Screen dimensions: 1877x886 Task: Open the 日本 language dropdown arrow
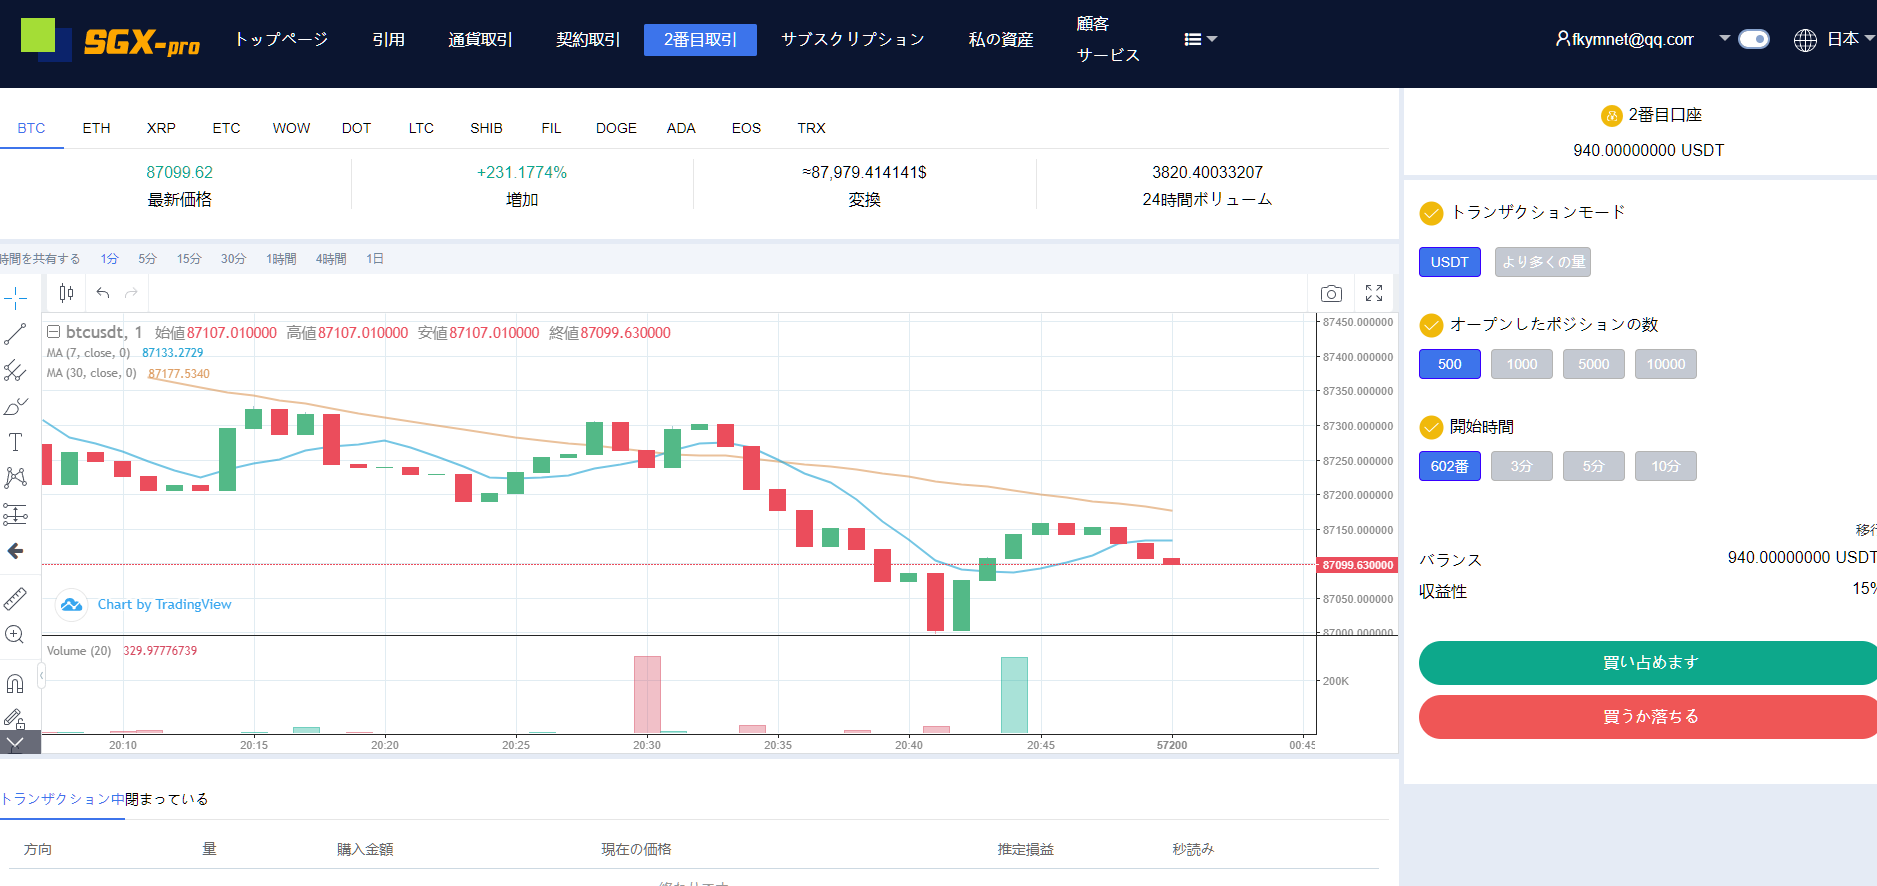tap(1869, 39)
